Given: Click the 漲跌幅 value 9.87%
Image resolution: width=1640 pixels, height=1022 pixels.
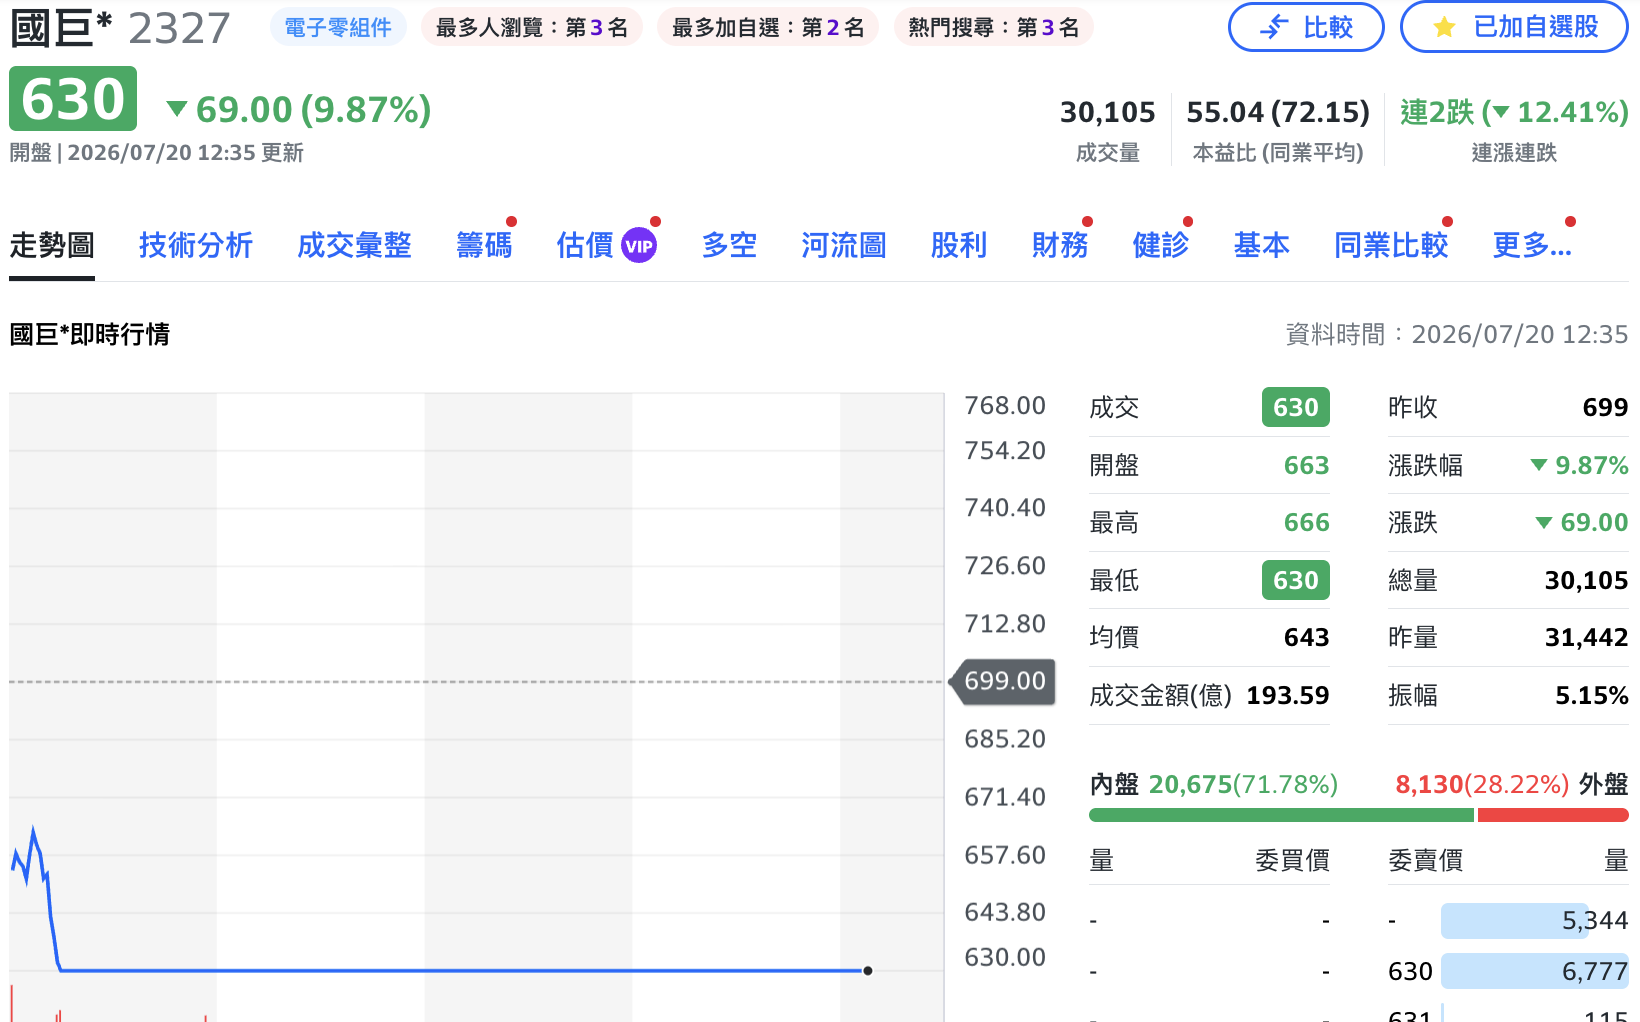Looking at the screenshot, I should pyautogui.click(x=1579, y=465).
